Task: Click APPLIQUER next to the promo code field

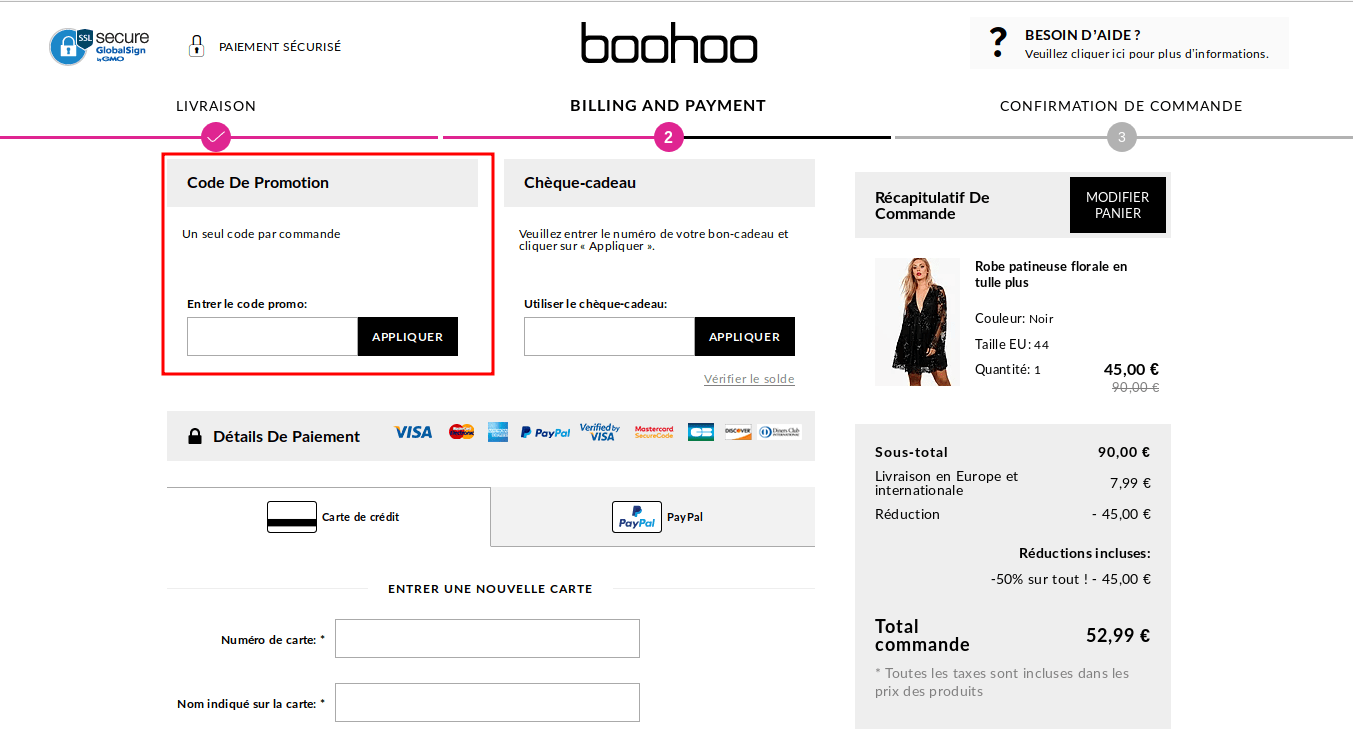Action: [407, 336]
